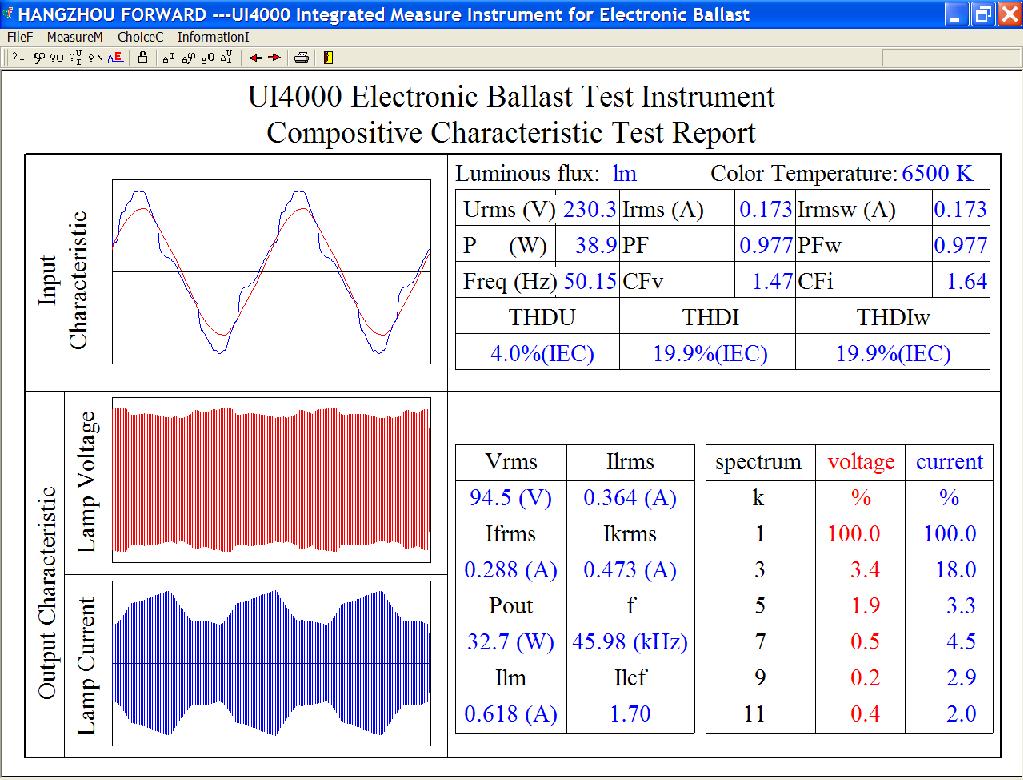The width and height of the screenshot is (1023, 780).
Task: Click the THDU value '4.0%(IEC)'
Action: point(542,353)
